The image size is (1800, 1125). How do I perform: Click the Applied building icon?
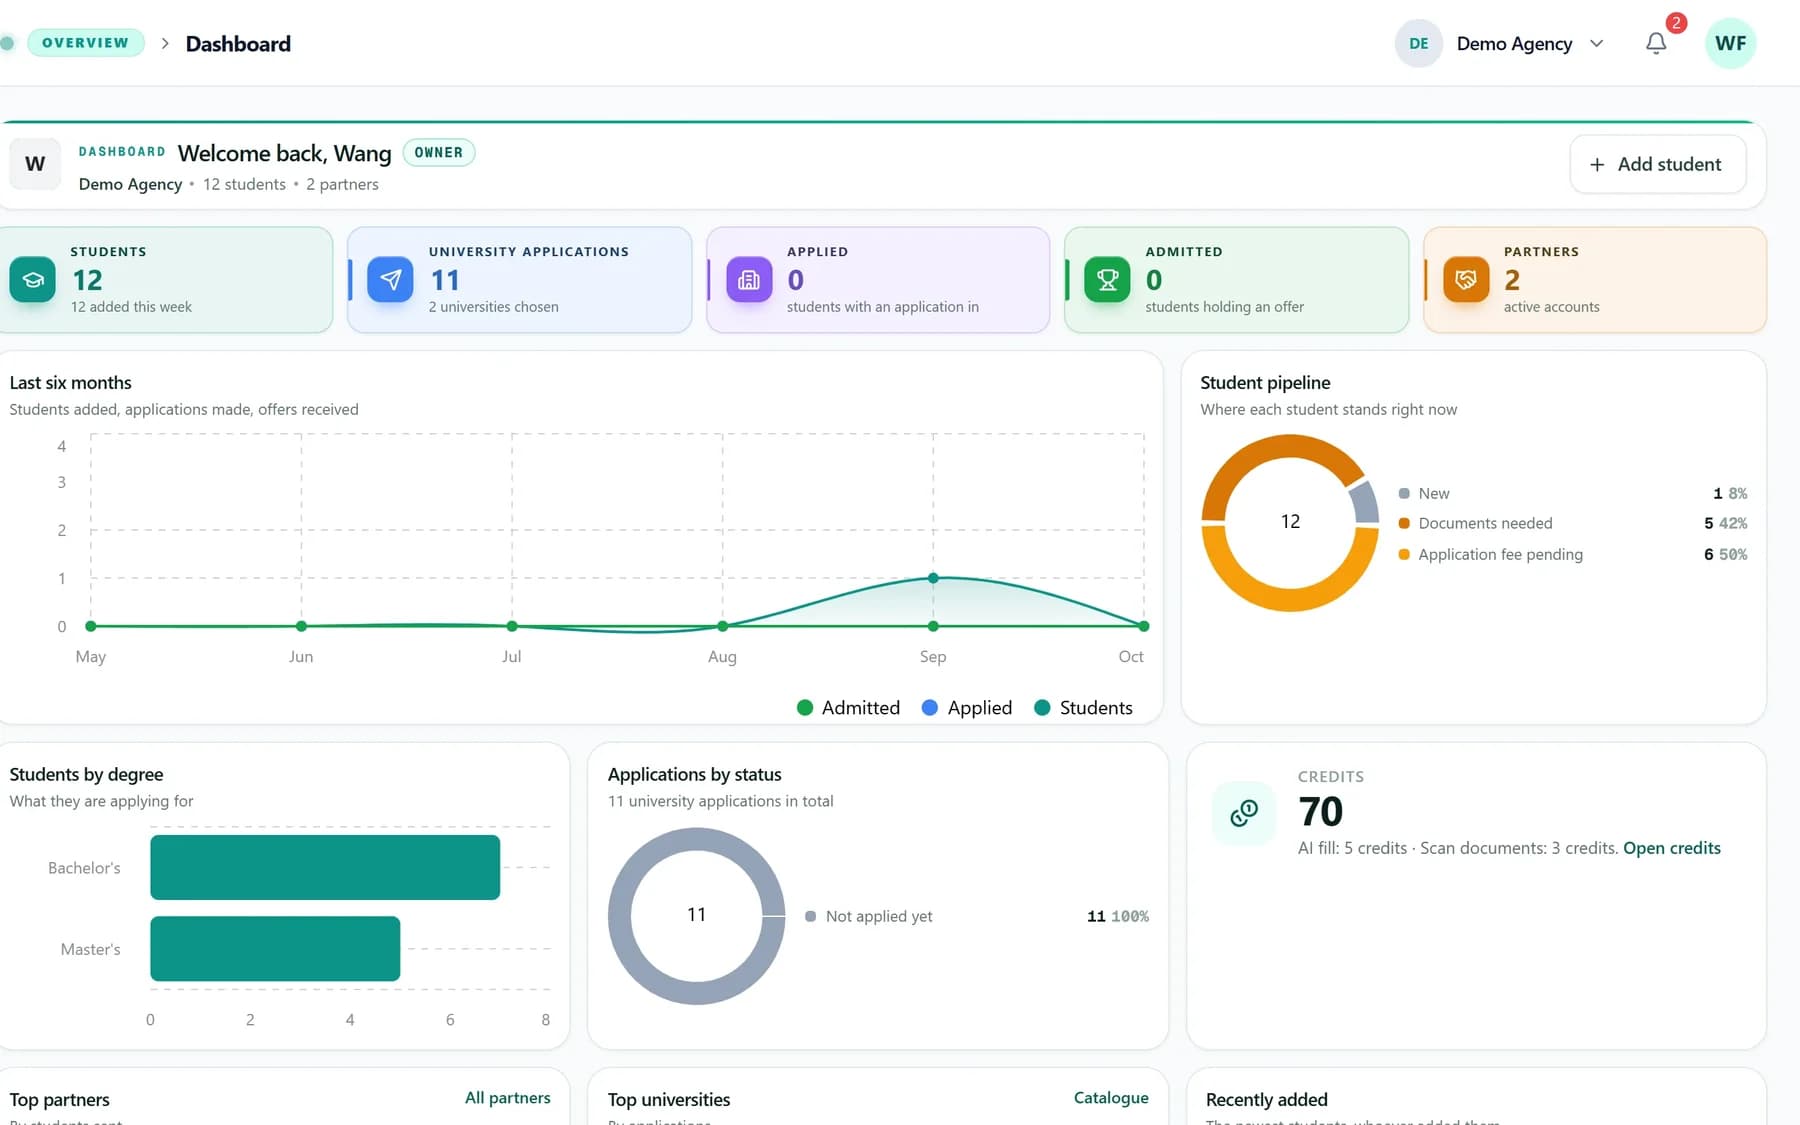click(749, 280)
